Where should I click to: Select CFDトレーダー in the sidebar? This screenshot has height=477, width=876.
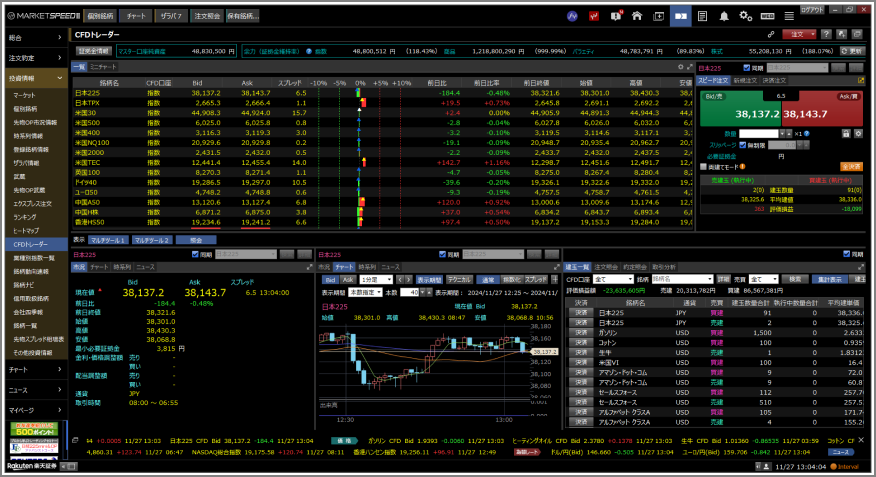pyautogui.click(x=37, y=244)
